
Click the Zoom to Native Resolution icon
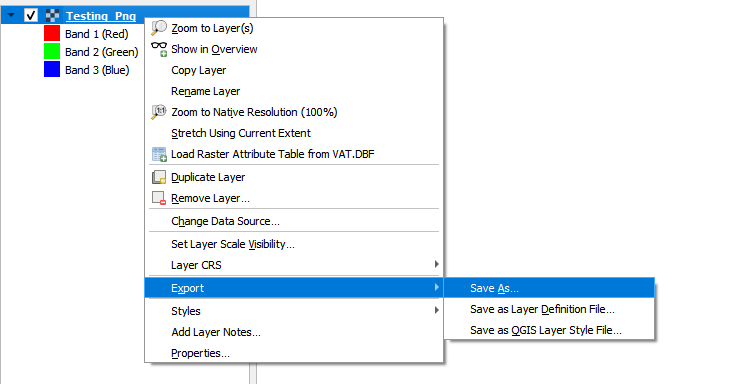click(159, 112)
